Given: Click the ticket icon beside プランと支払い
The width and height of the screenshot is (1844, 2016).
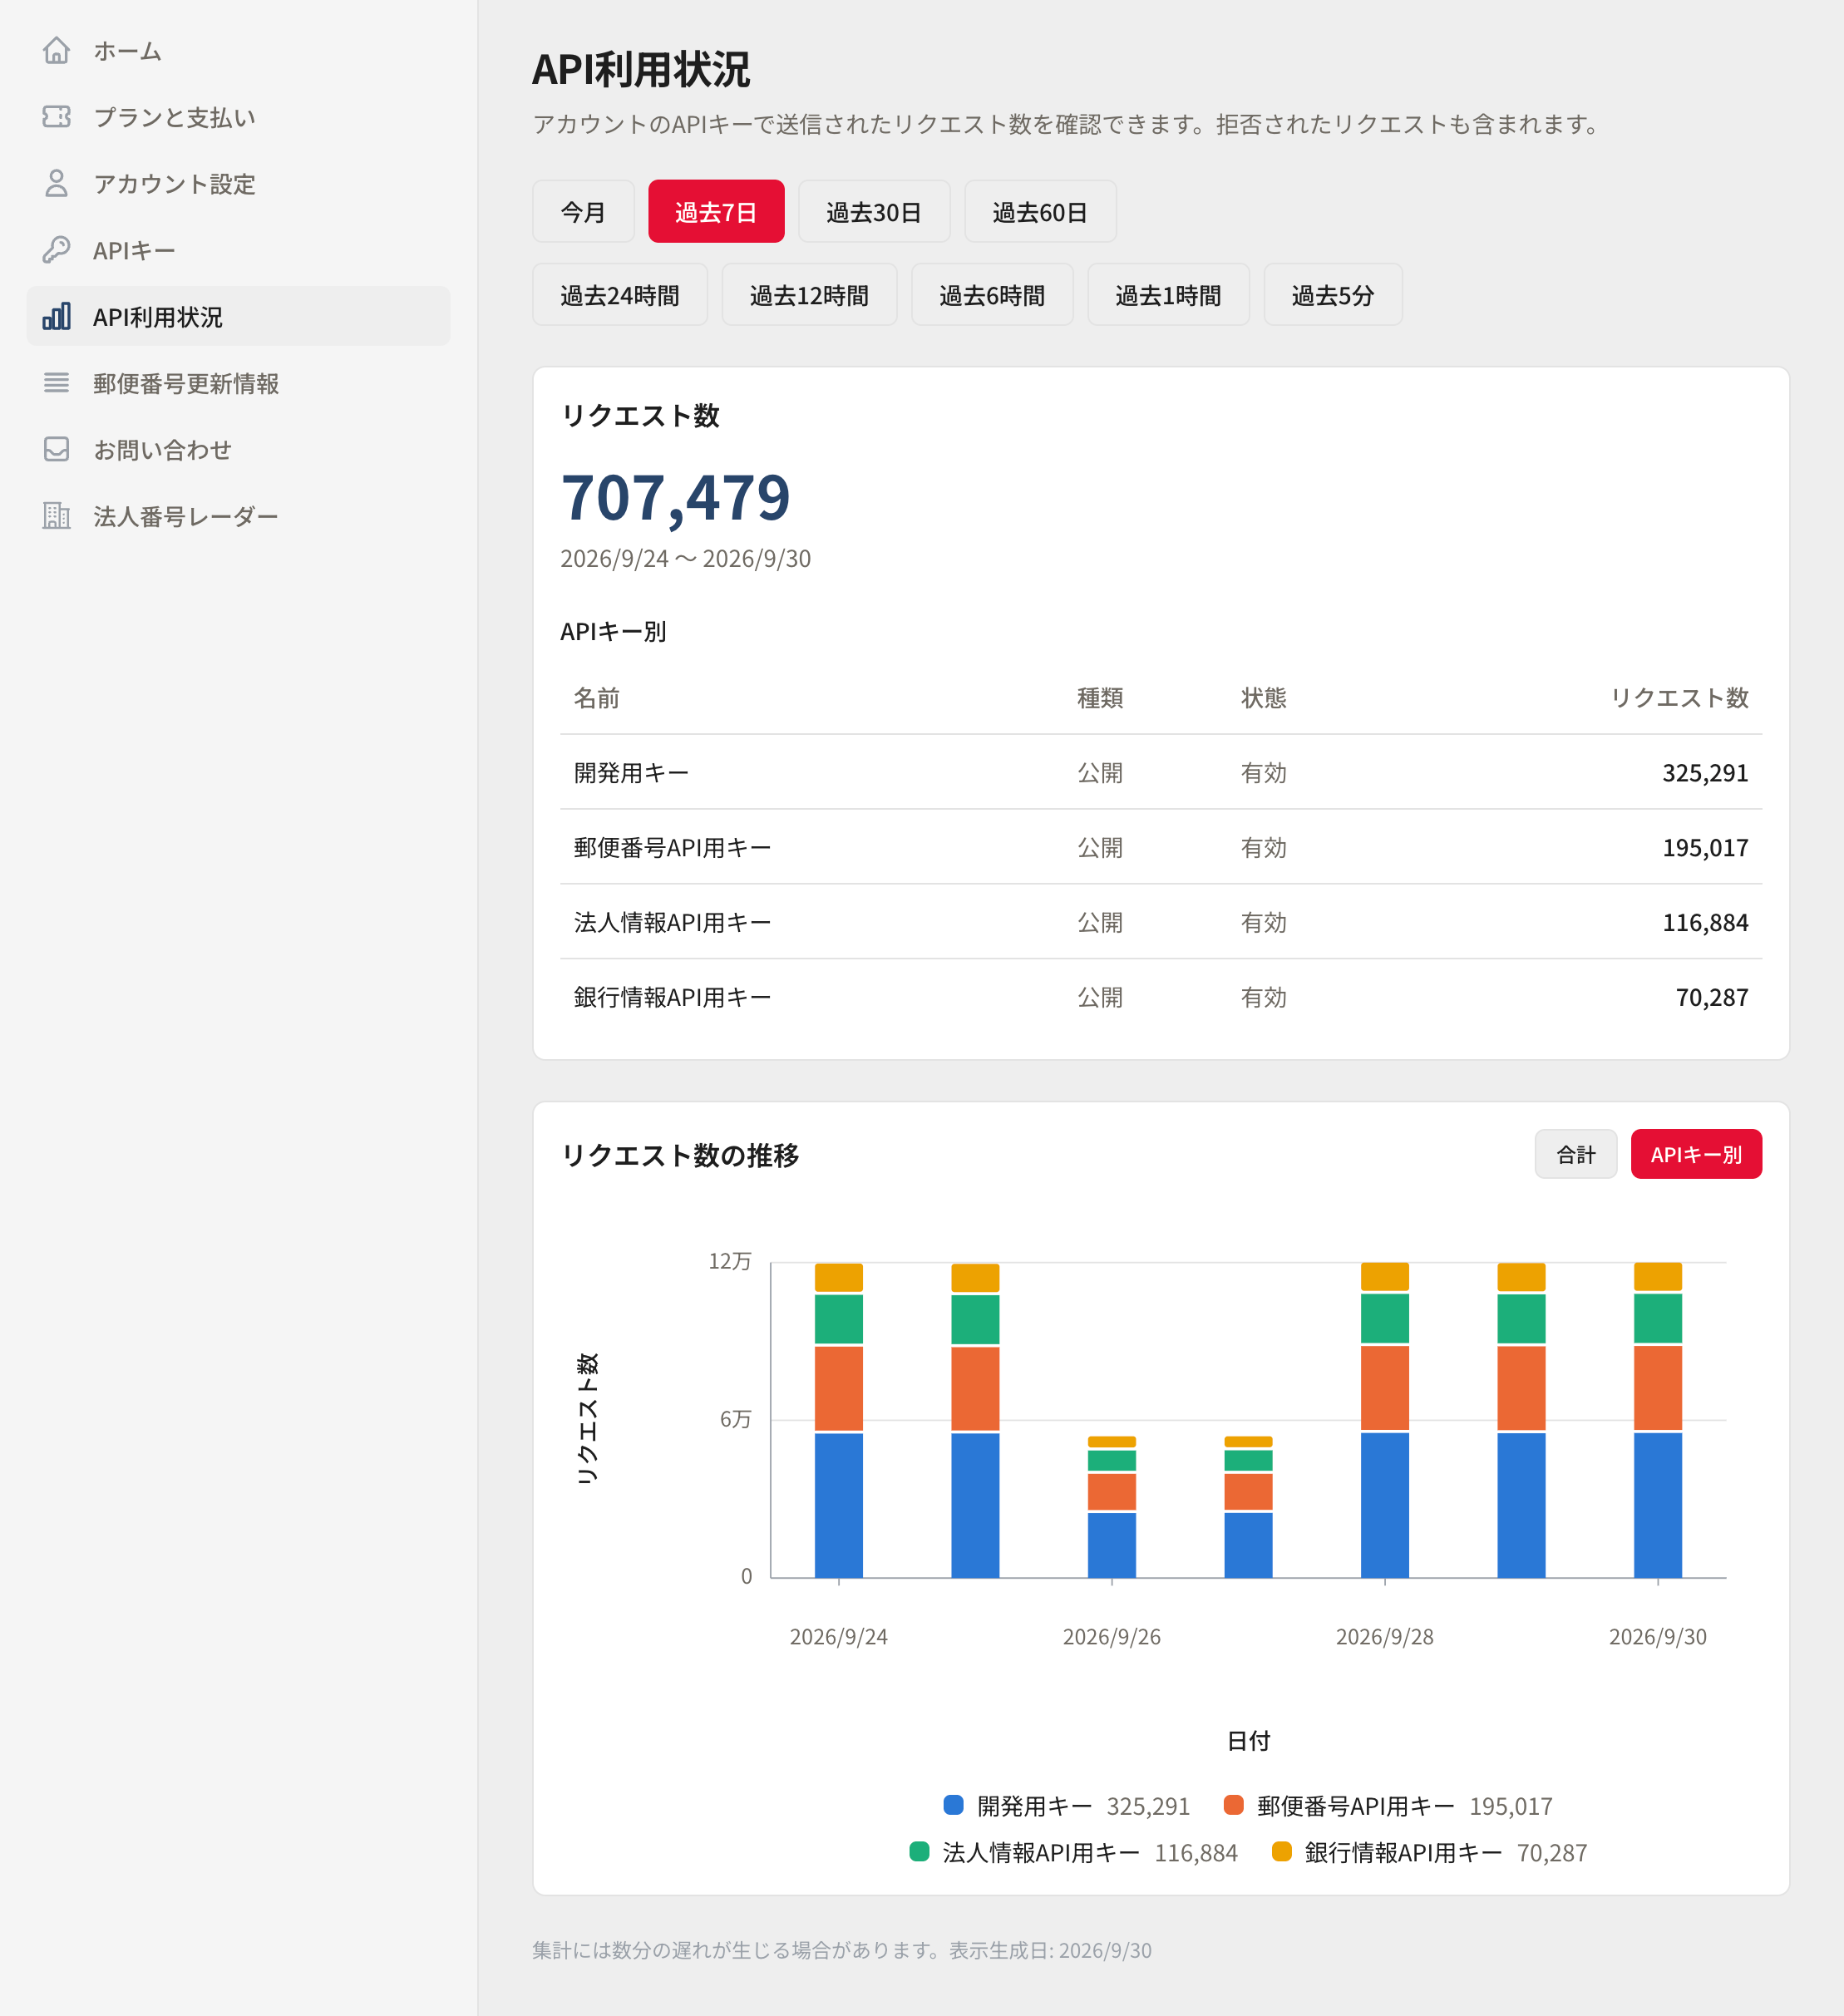Looking at the screenshot, I should click(56, 117).
